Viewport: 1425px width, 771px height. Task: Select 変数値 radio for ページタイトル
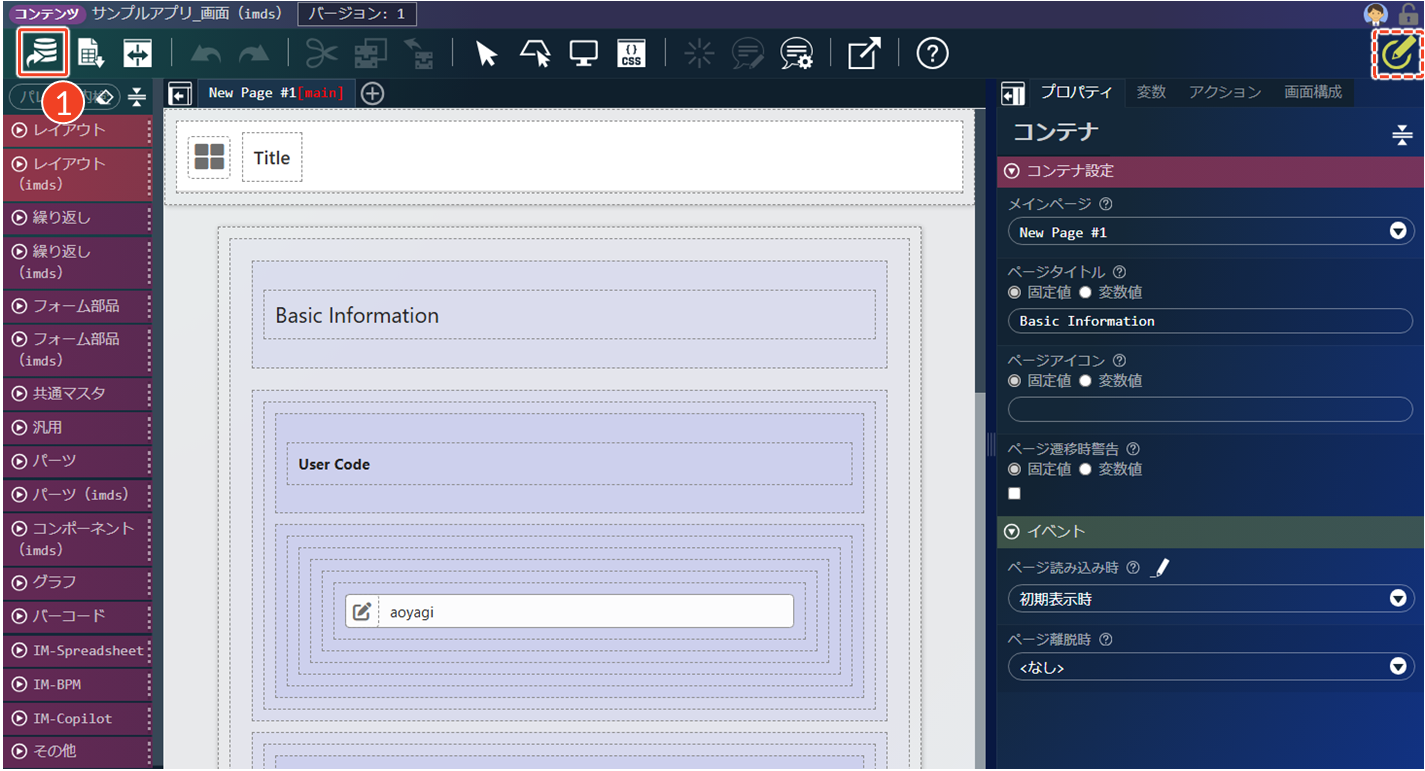[x=1085, y=293]
